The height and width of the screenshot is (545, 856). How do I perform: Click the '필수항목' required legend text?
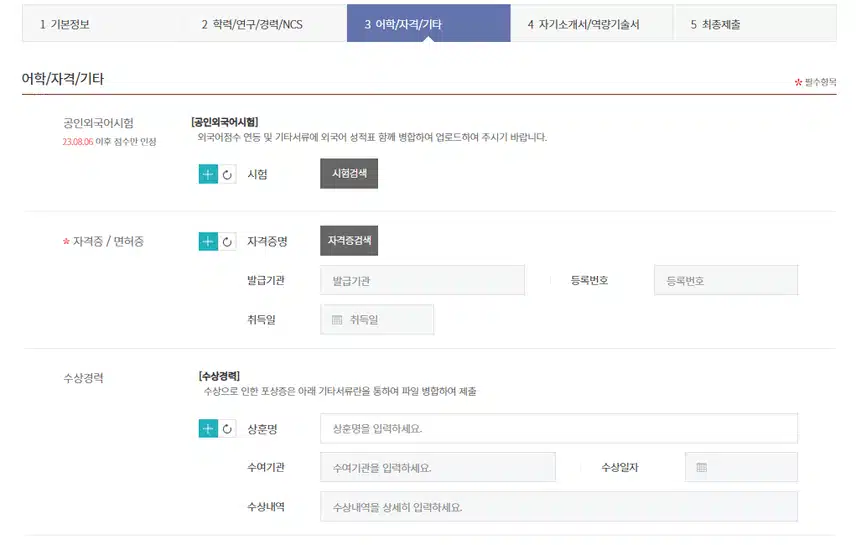[821, 82]
